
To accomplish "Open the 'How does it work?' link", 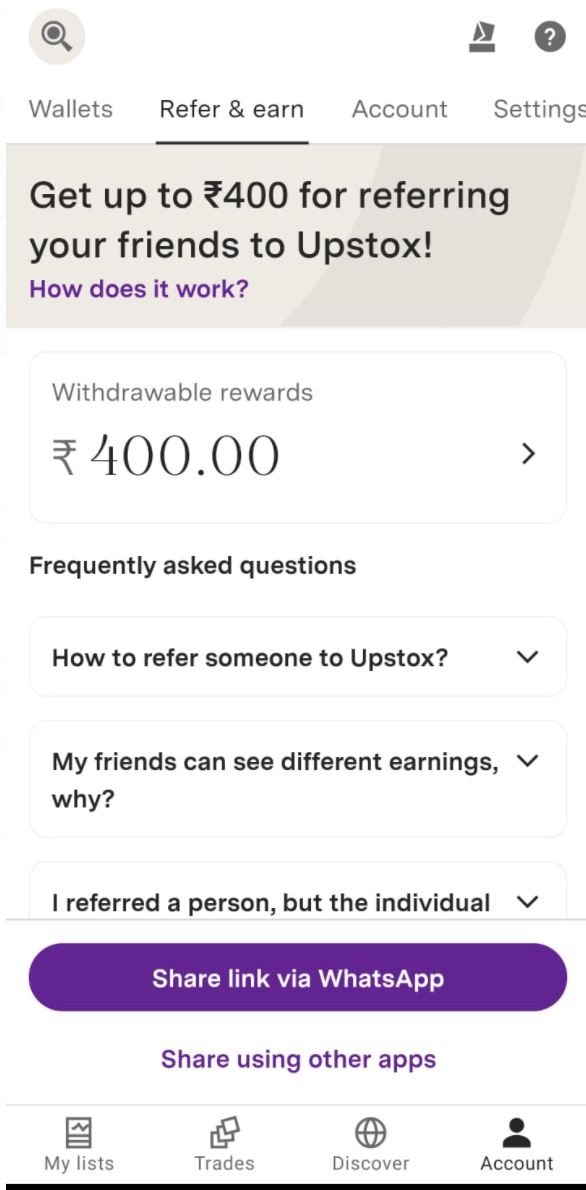I will pyautogui.click(x=137, y=289).
